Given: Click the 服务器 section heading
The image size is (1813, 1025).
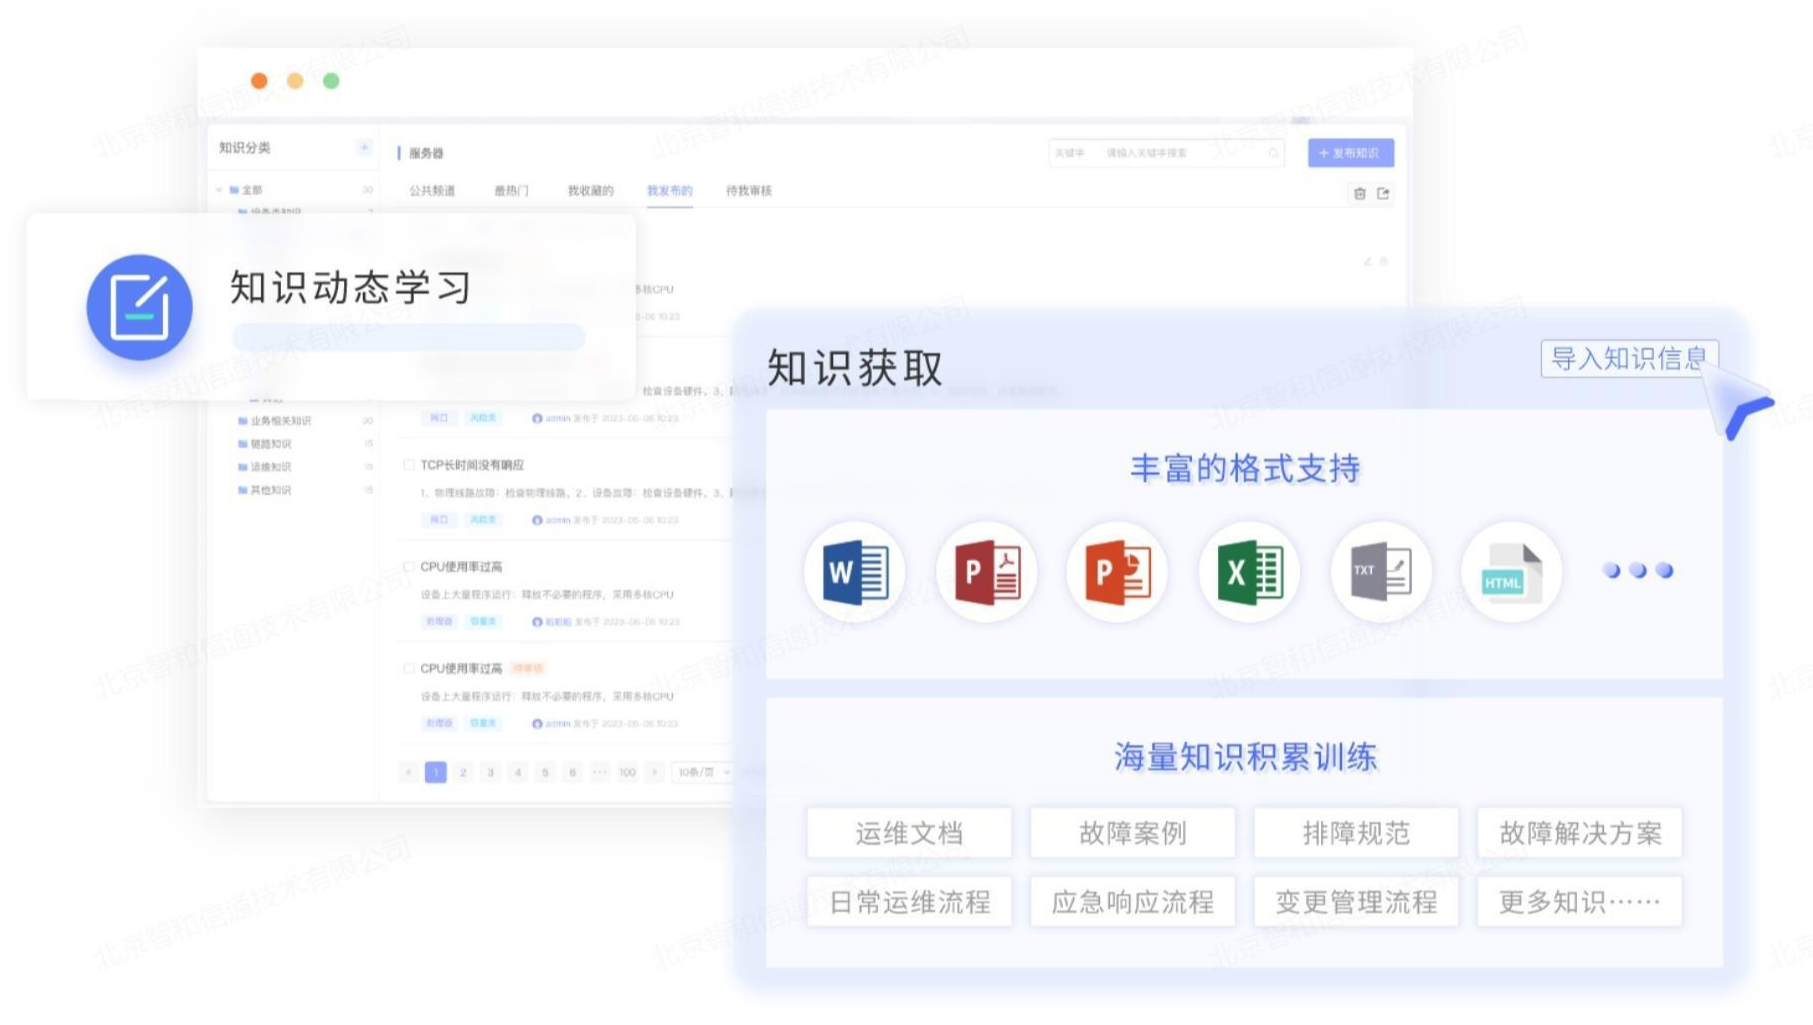Looking at the screenshot, I should tap(426, 153).
